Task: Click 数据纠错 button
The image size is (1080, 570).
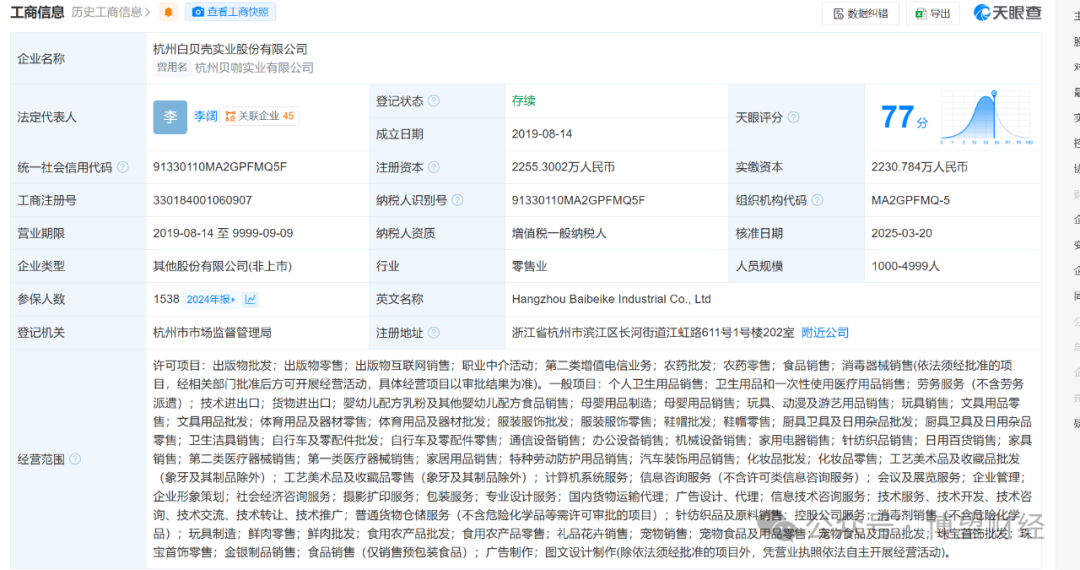Action: (860, 13)
